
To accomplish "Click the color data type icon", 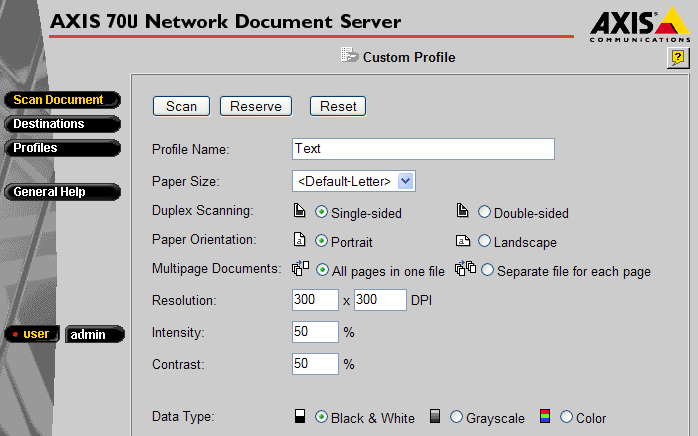I will [545, 416].
